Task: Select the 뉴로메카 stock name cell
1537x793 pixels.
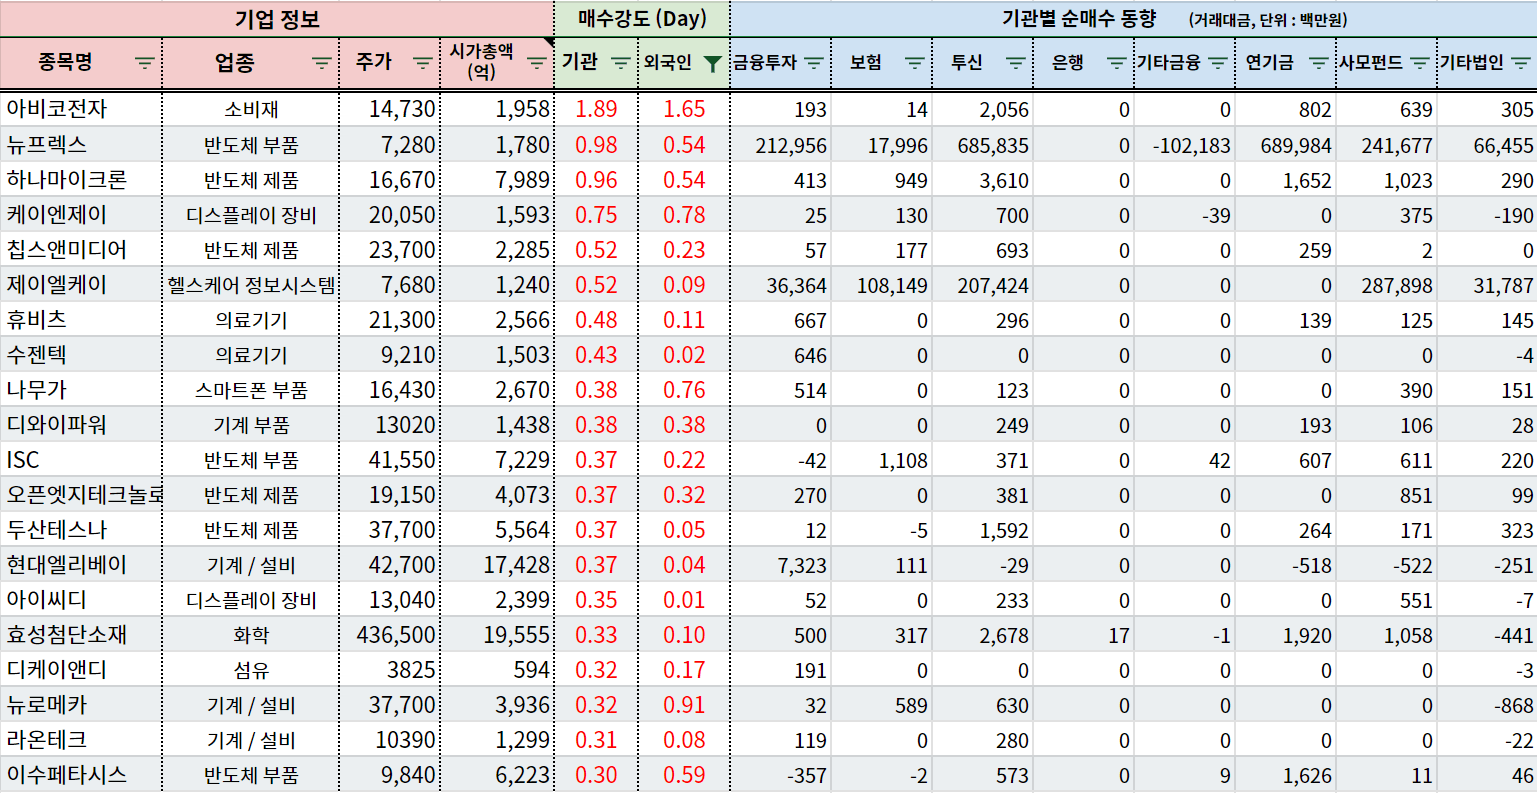Action: [x=81, y=705]
